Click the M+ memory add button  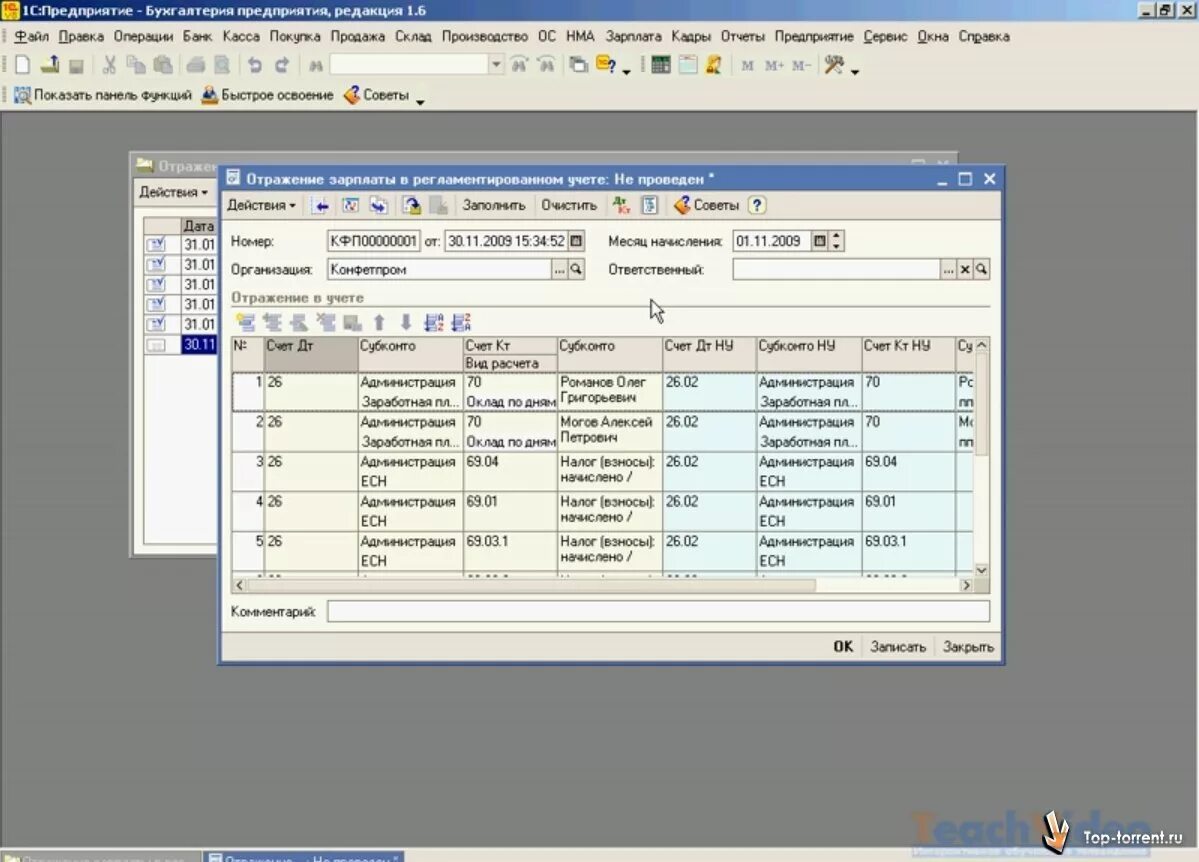pos(774,66)
